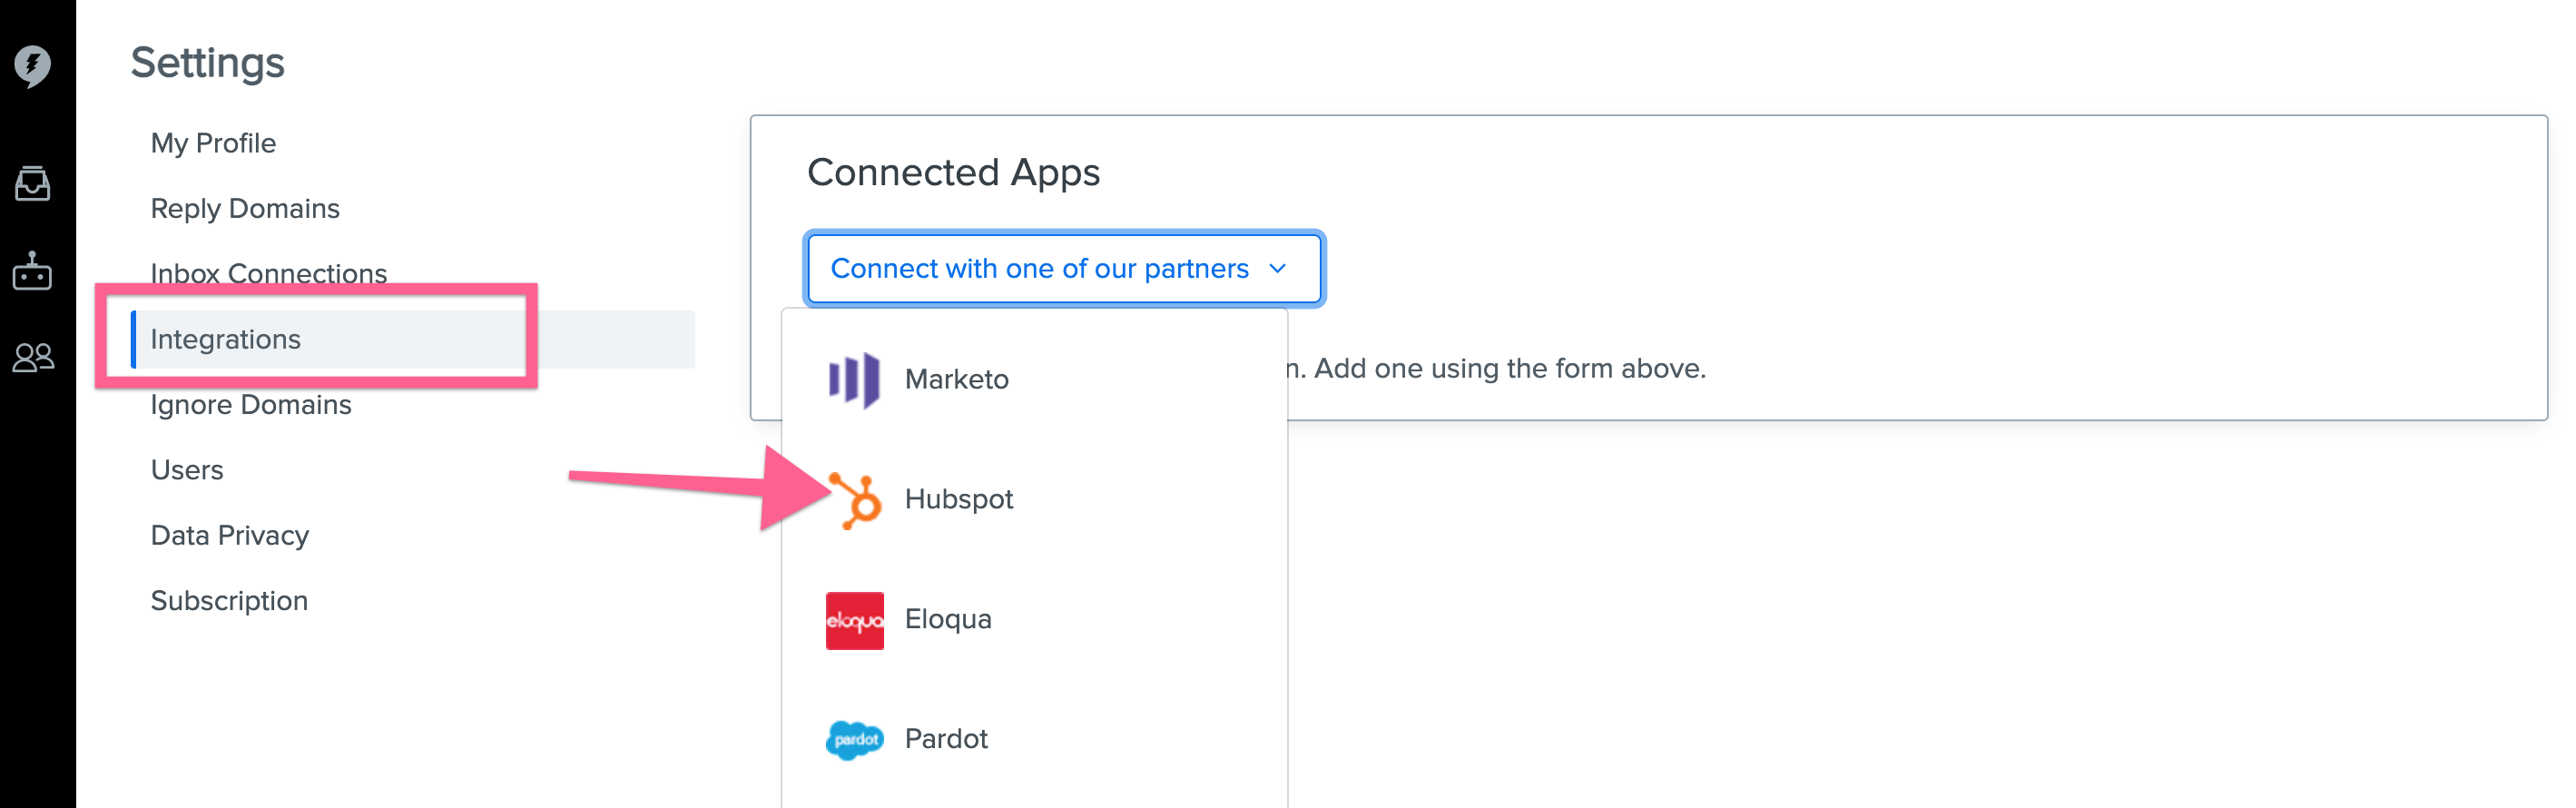The width and height of the screenshot is (2576, 808).
Task: Open the Data Privacy settings page
Action: 229,535
